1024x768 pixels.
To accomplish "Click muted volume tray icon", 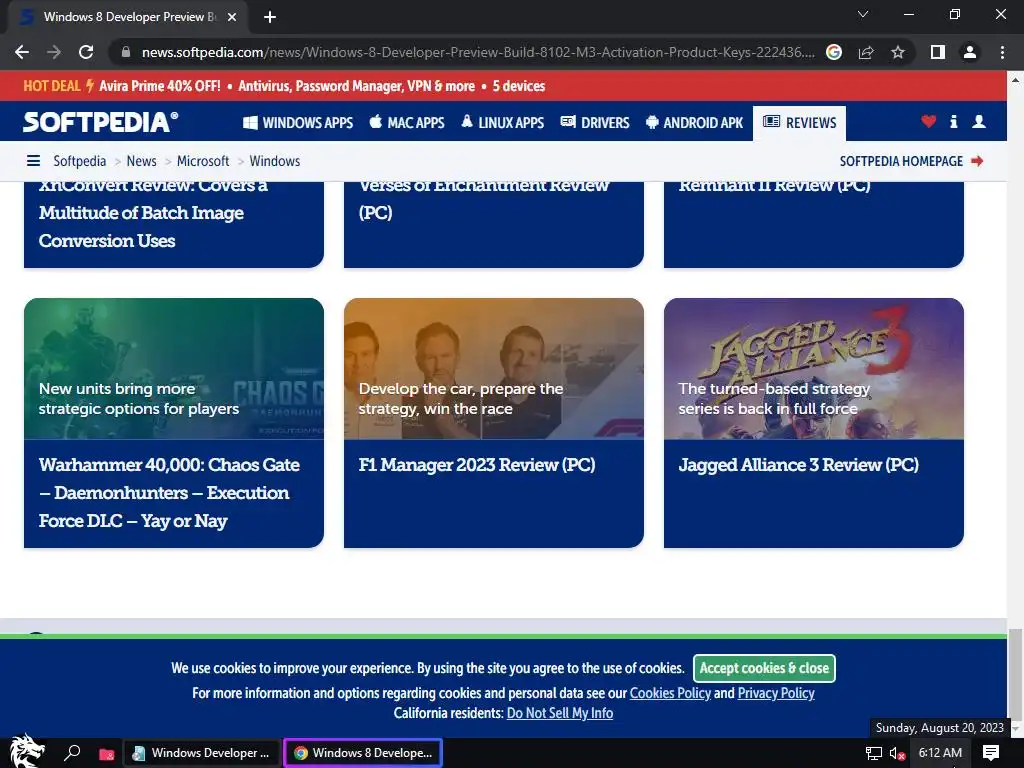I will pos(897,754).
